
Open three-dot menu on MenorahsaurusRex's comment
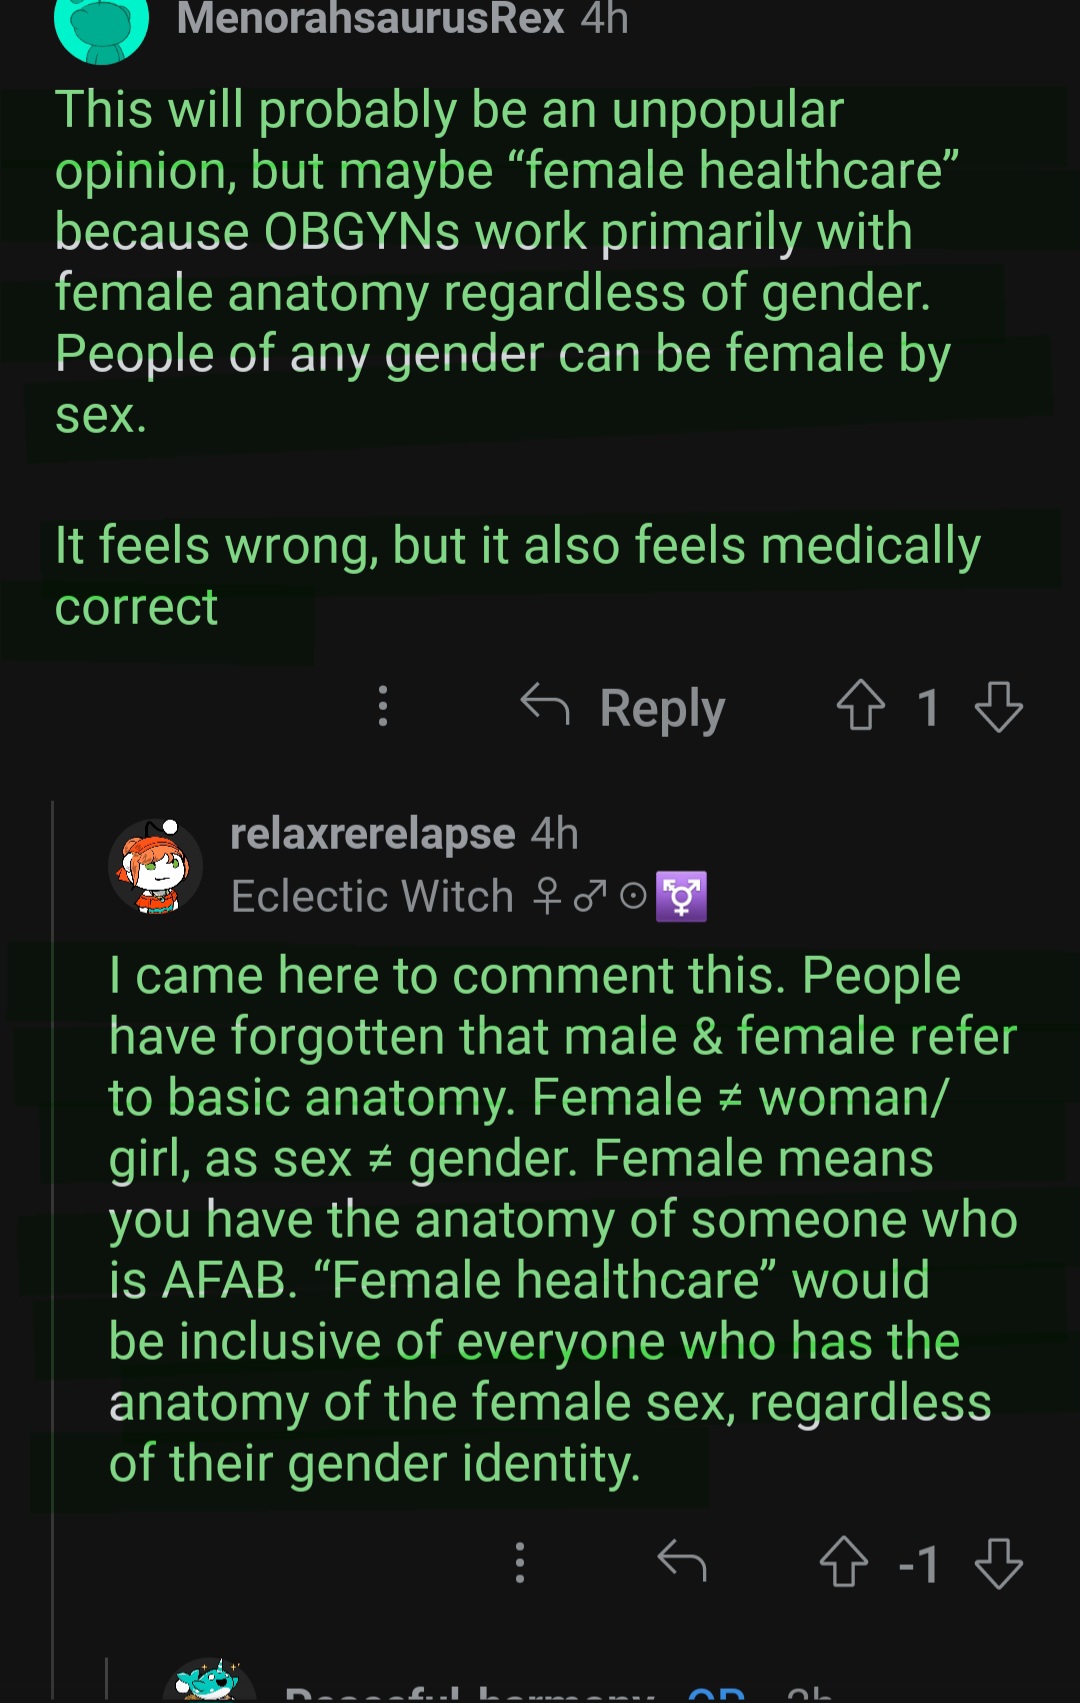pyautogui.click(x=382, y=706)
